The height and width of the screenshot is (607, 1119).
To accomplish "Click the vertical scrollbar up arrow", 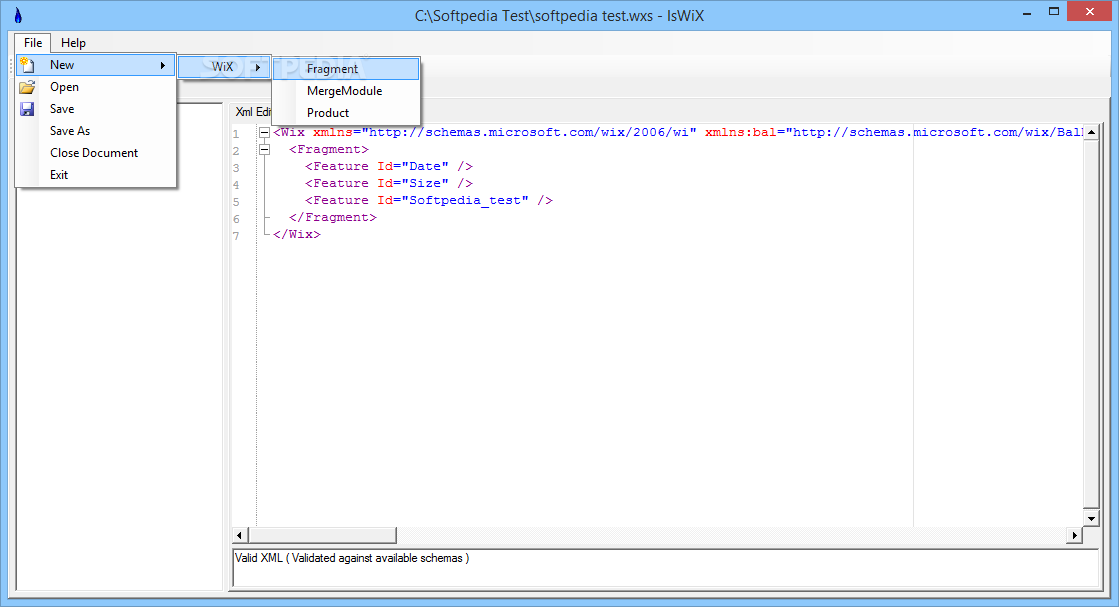I will [1091, 133].
